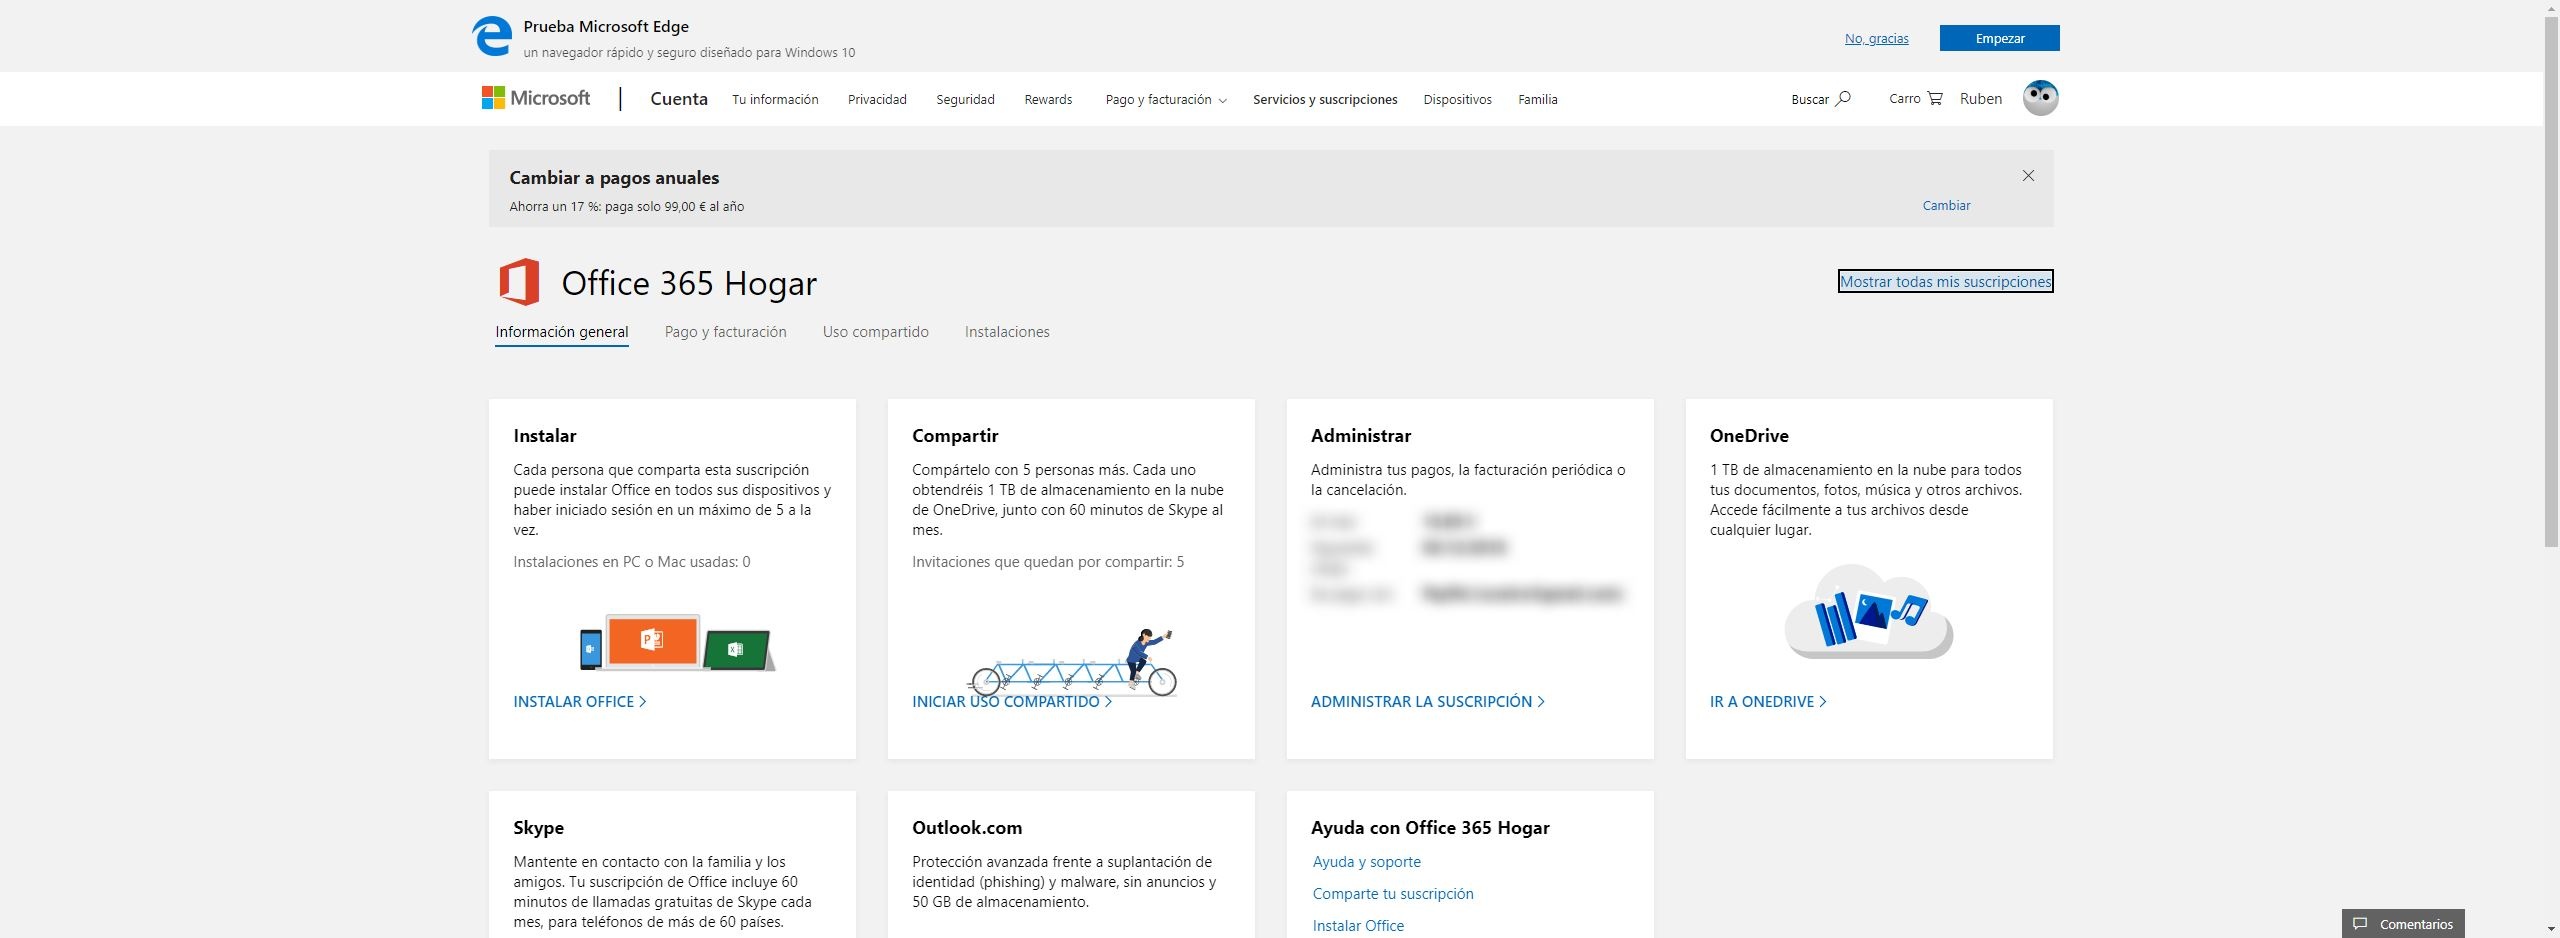Close the annual payments banner

click(x=2028, y=176)
